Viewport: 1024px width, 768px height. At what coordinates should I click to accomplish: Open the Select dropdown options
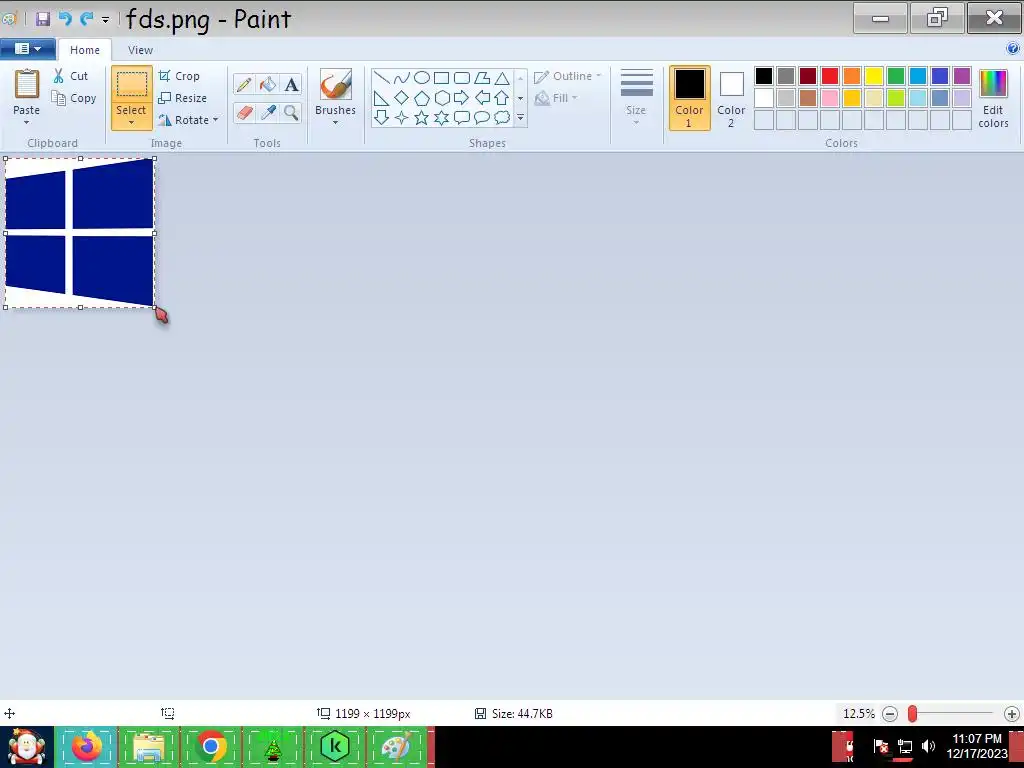[x=131, y=122]
